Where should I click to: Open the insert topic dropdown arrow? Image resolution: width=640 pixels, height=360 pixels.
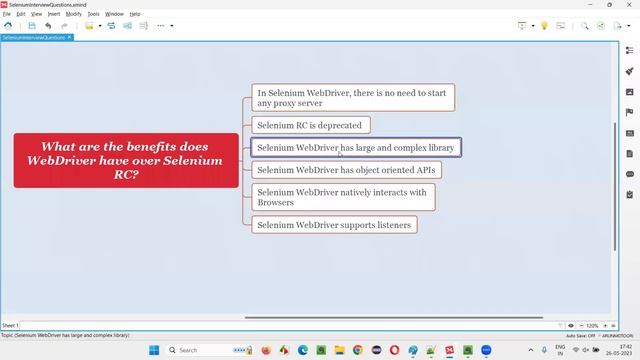point(100,26)
